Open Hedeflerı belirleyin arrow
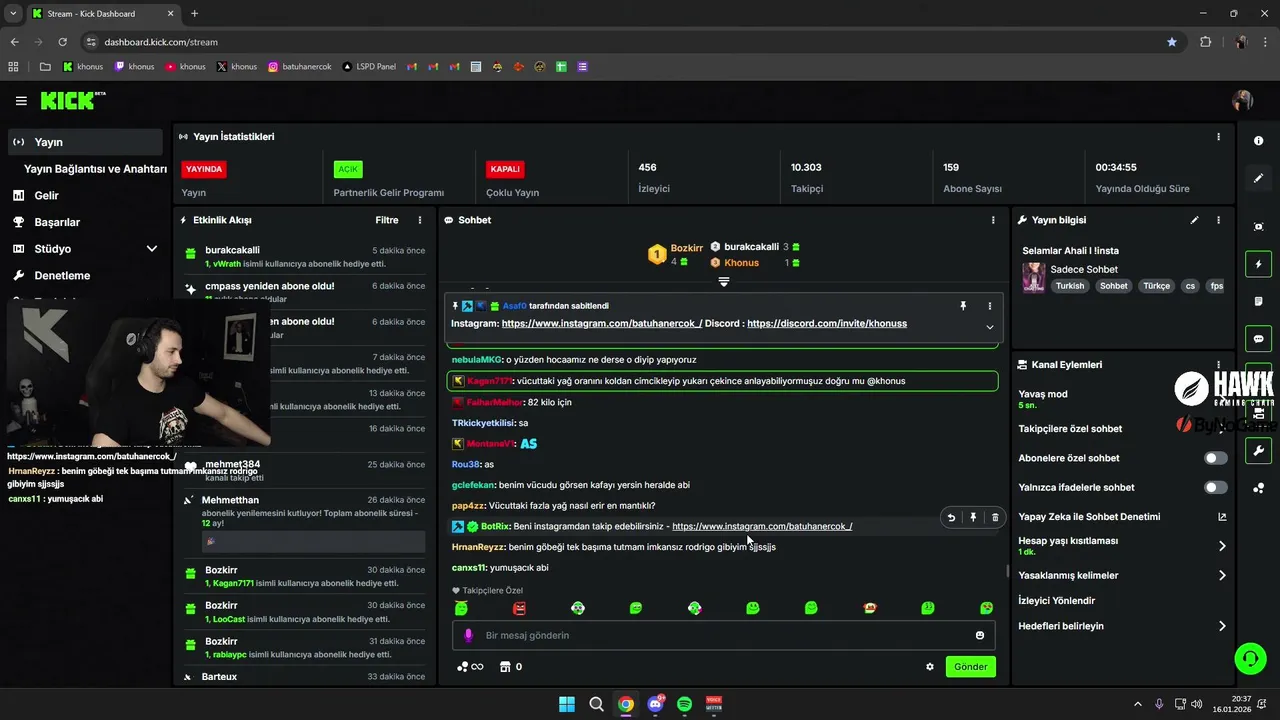The image size is (1280, 720). click(x=1222, y=626)
